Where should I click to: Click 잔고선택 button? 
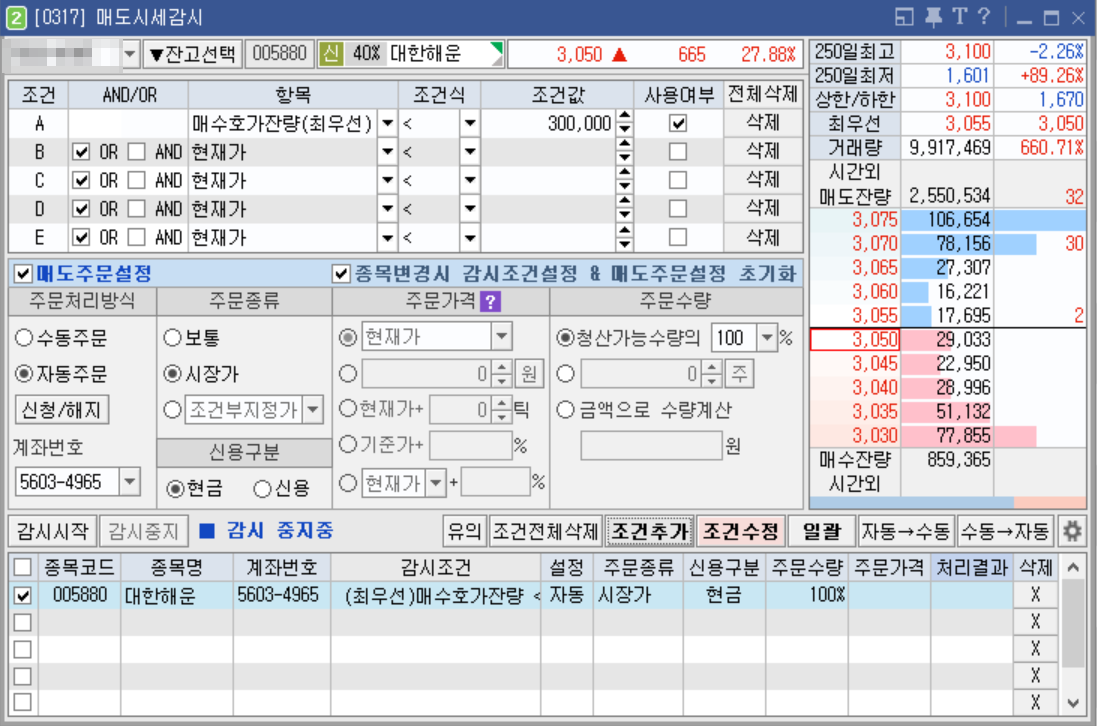point(193,54)
